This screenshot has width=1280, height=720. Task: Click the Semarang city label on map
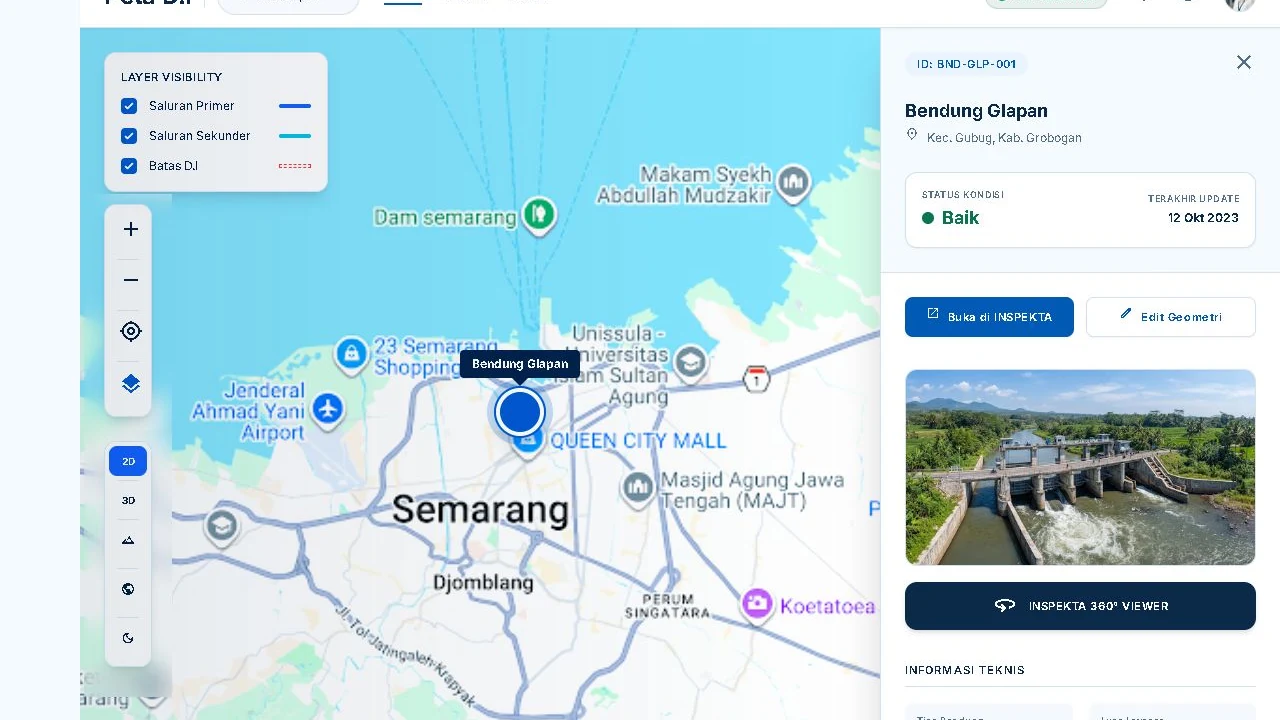(480, 509)
